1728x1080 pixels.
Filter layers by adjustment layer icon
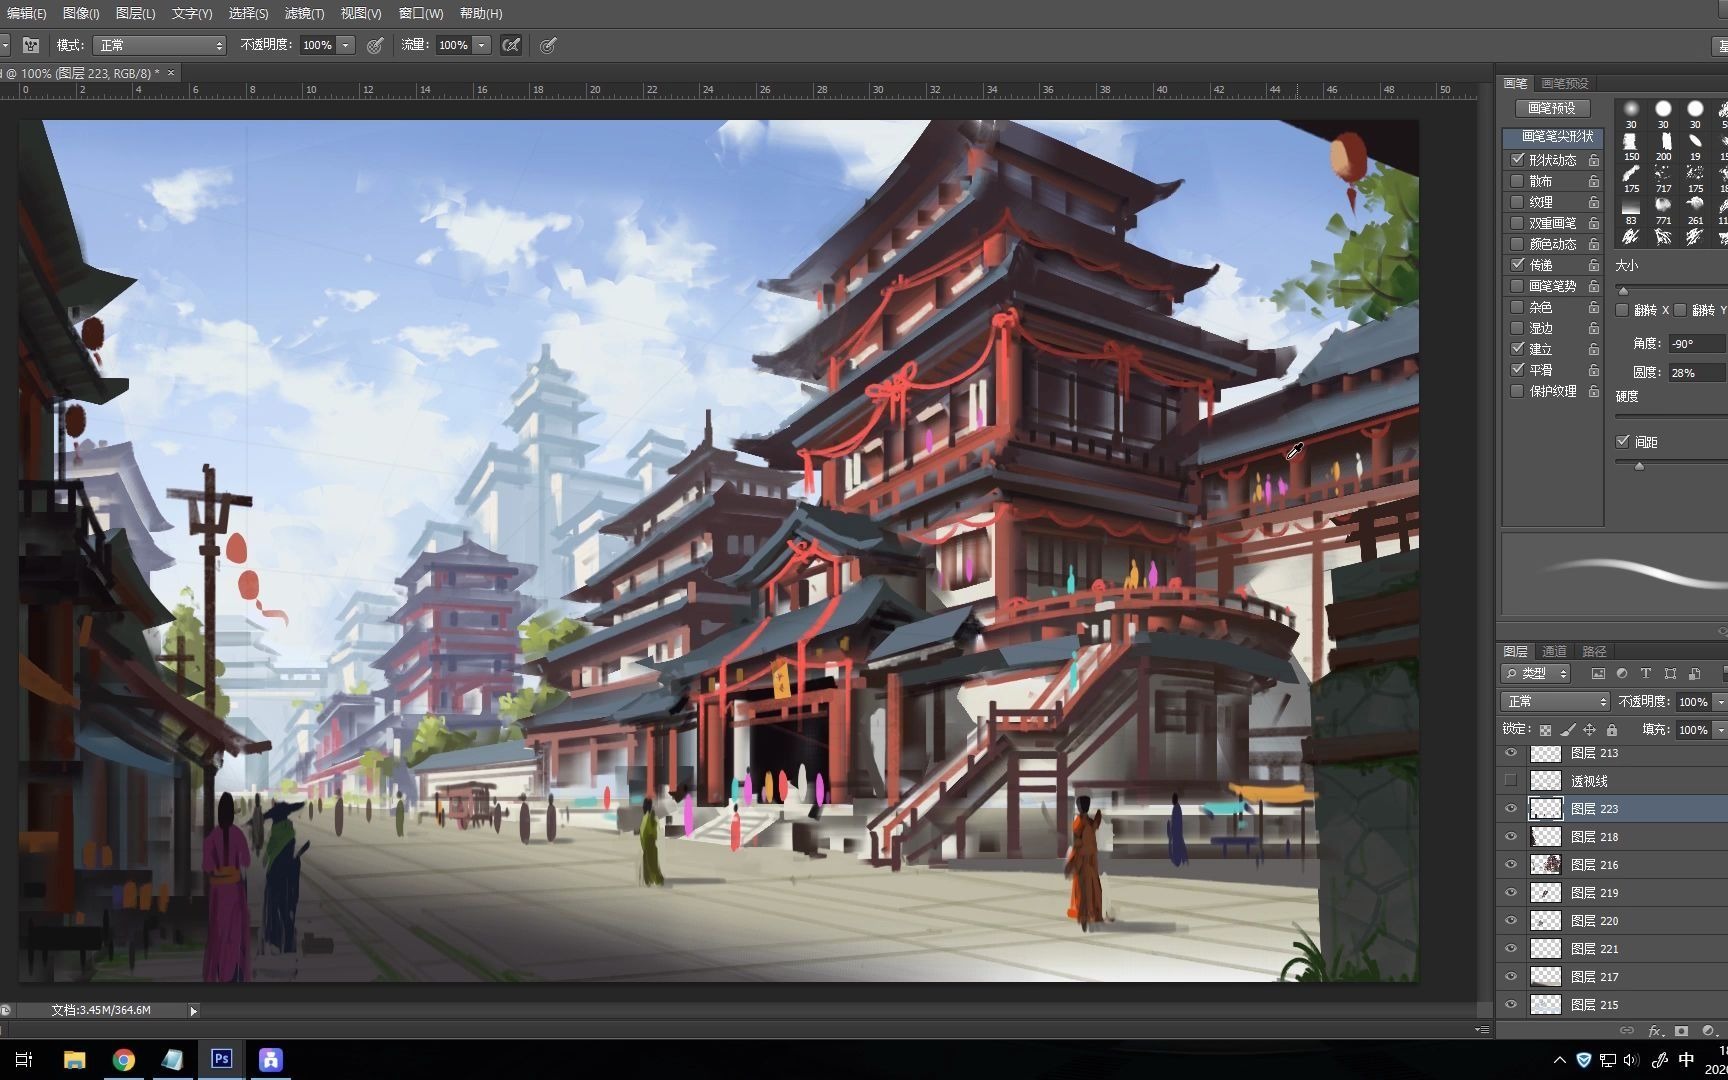pos(1622,674)
